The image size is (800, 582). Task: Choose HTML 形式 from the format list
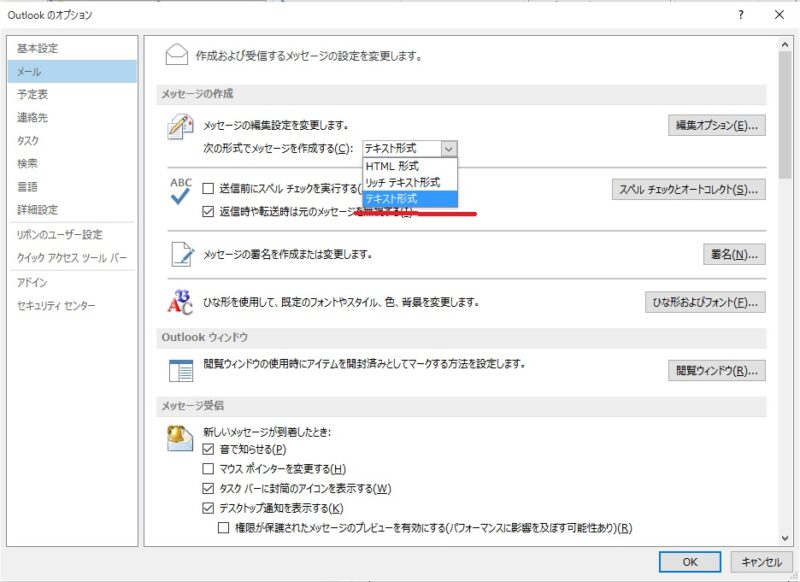410,166
